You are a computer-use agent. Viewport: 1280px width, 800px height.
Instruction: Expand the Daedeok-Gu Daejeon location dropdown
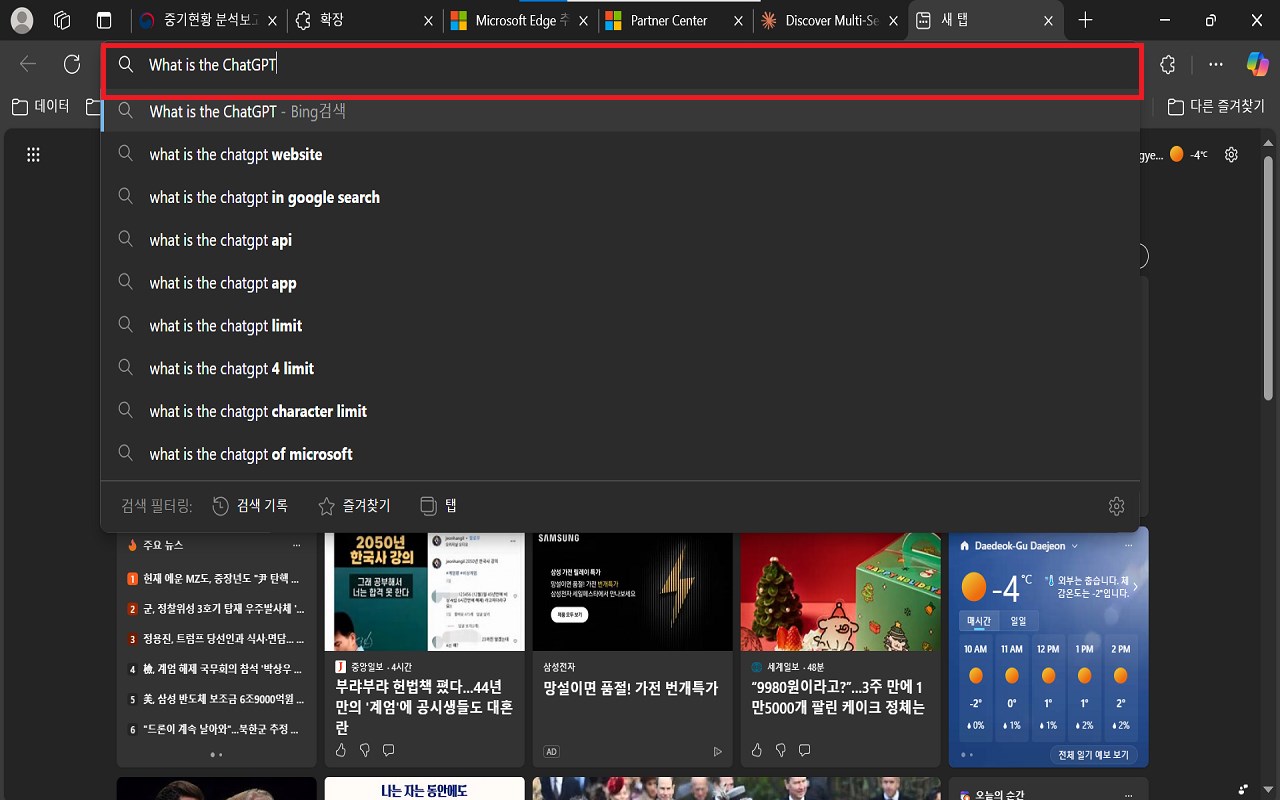(1075, 546)
